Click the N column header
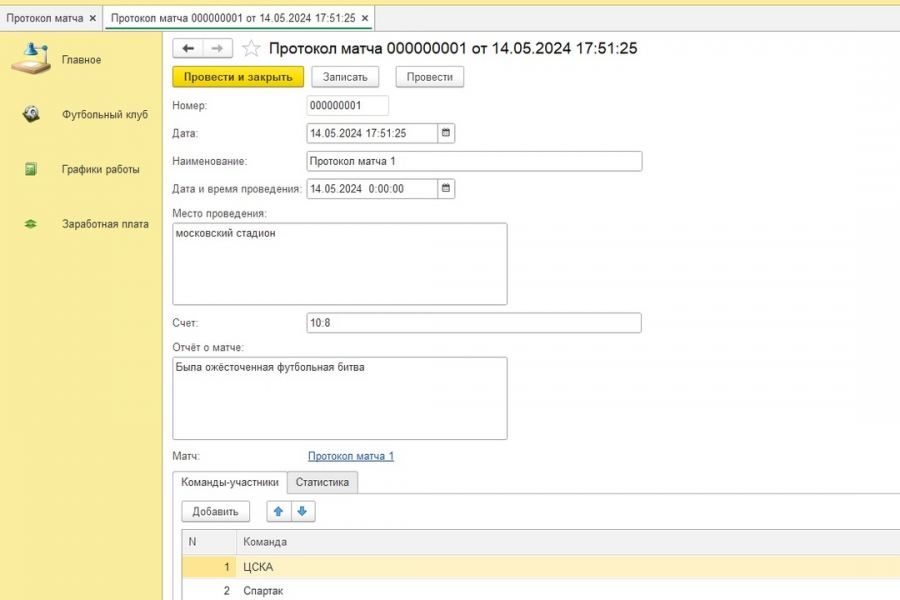This screenshot has height=600, width=900. point(209,542)
